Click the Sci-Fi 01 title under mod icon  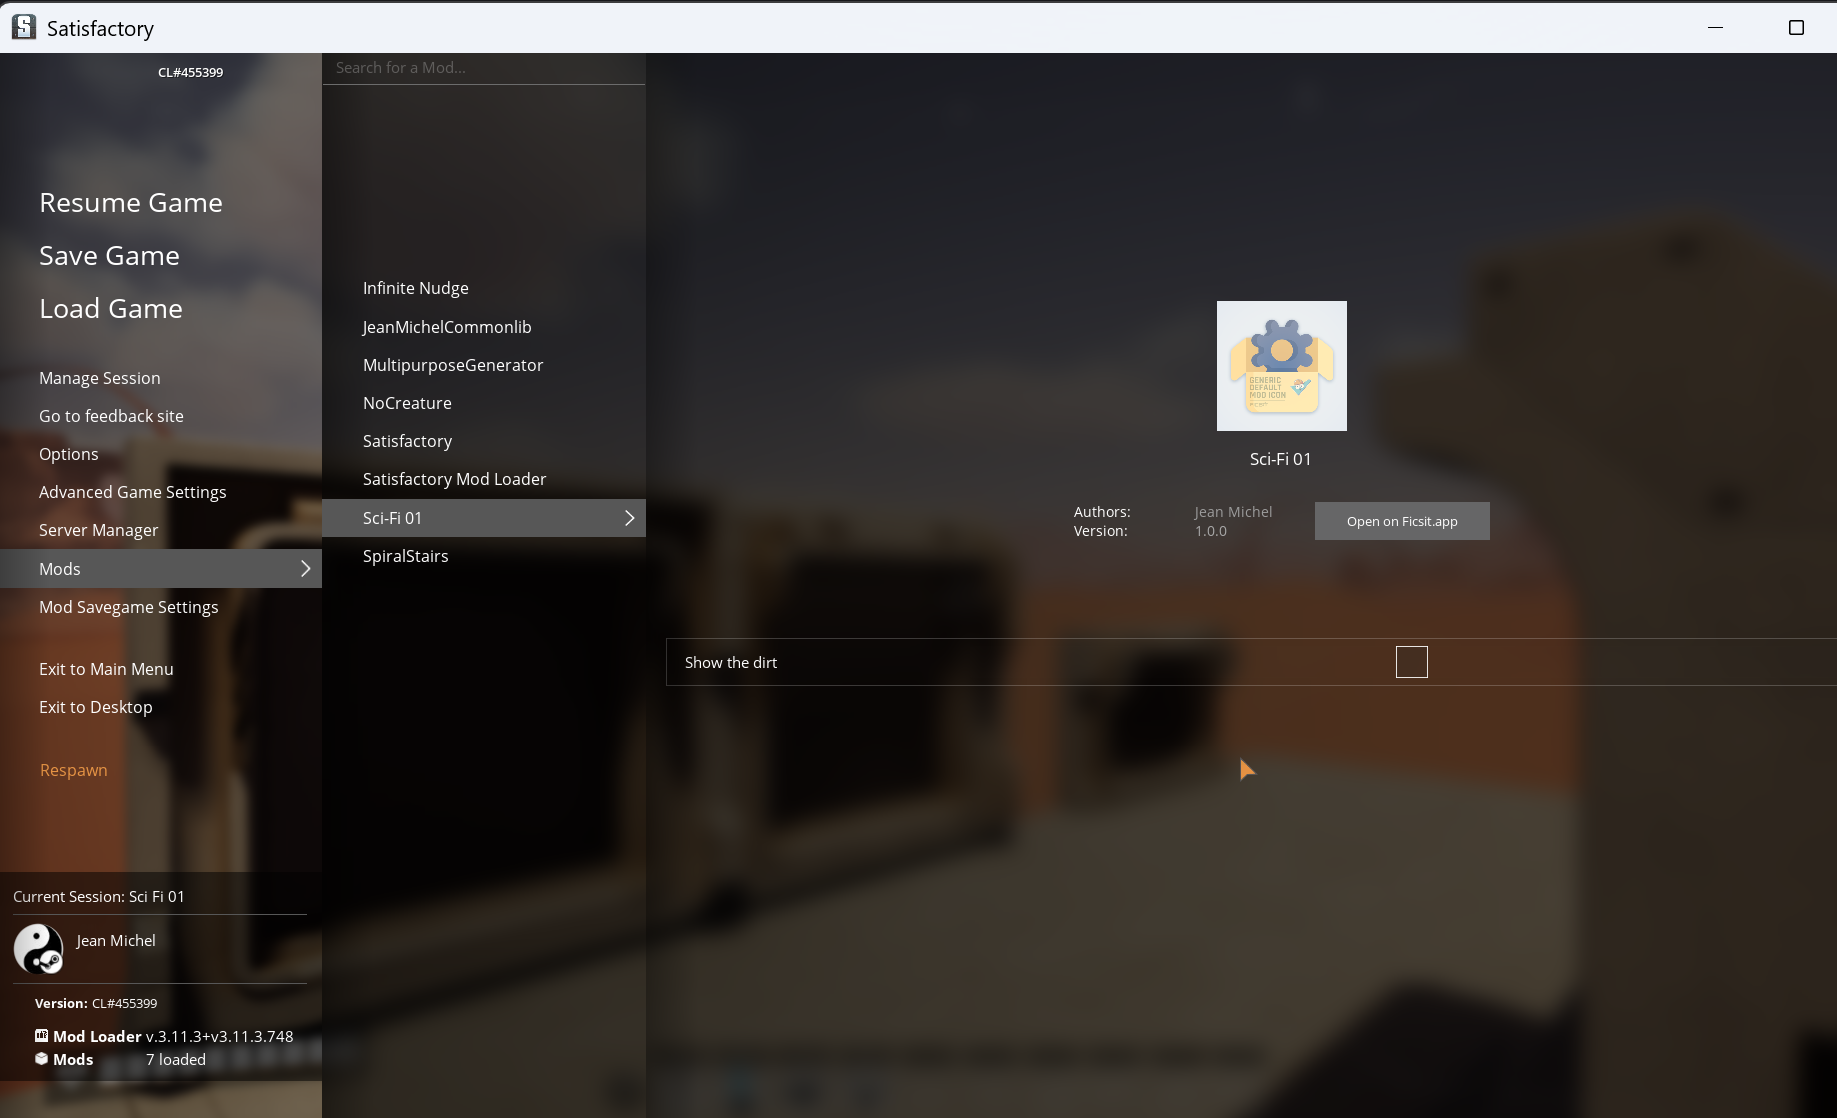(1280, 459)
